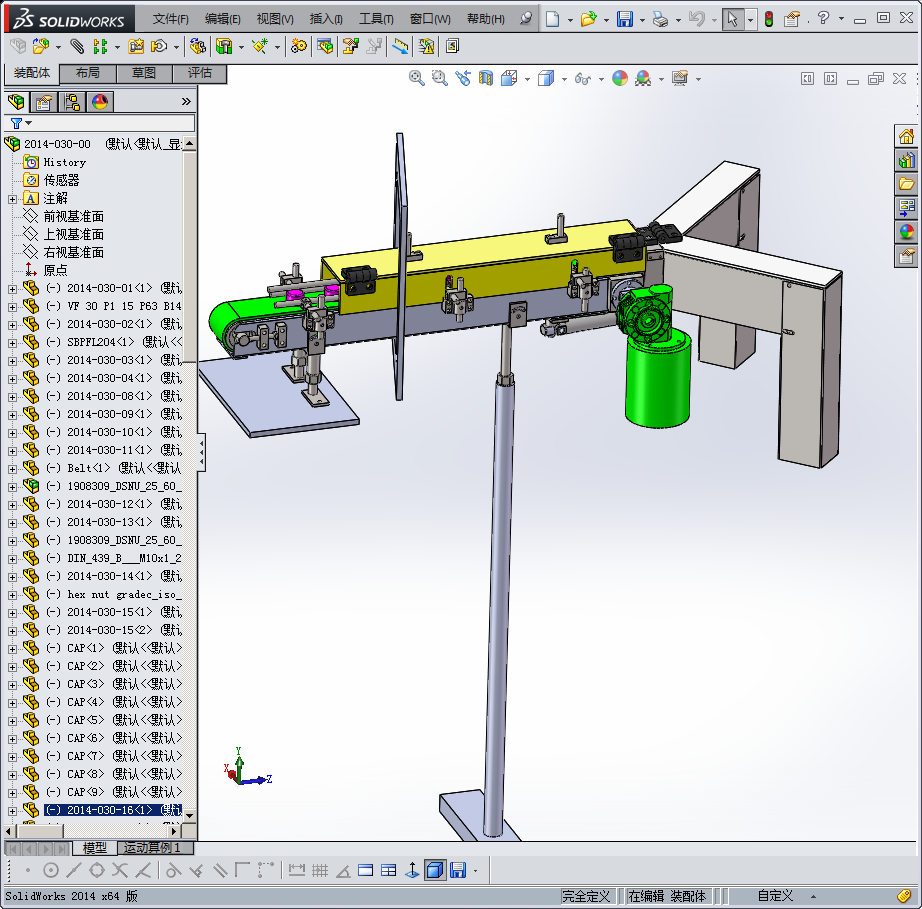922x909 pixels.
Task: Click the Open file folder icon
Action: [588, 19]
